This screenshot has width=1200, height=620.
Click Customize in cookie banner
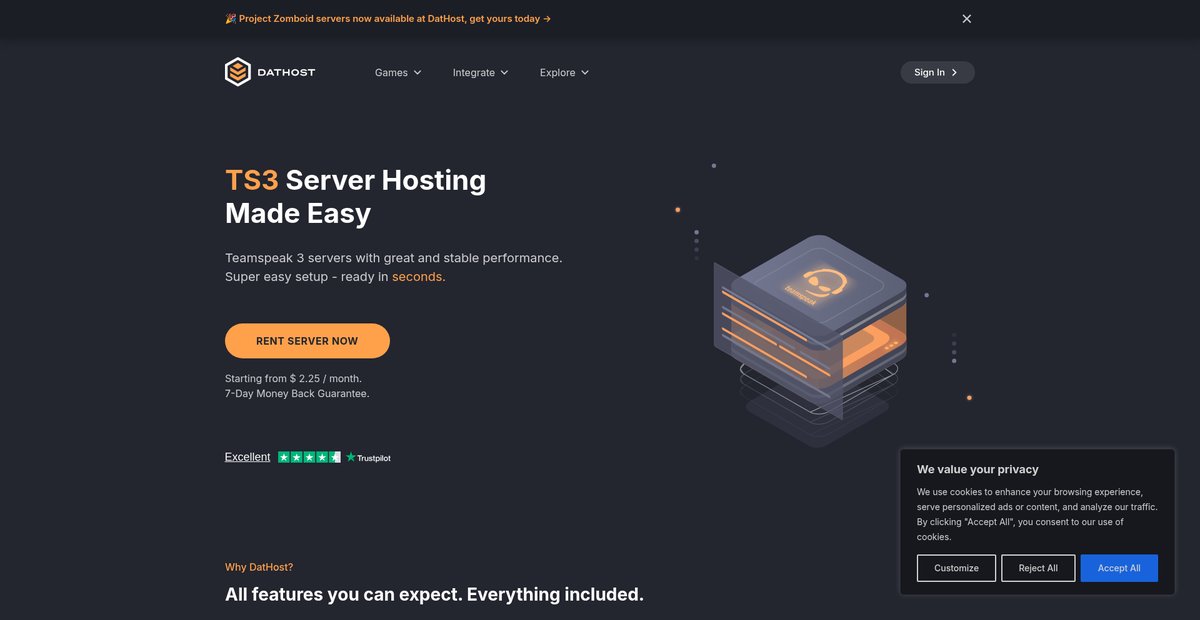tap(956, 568)
